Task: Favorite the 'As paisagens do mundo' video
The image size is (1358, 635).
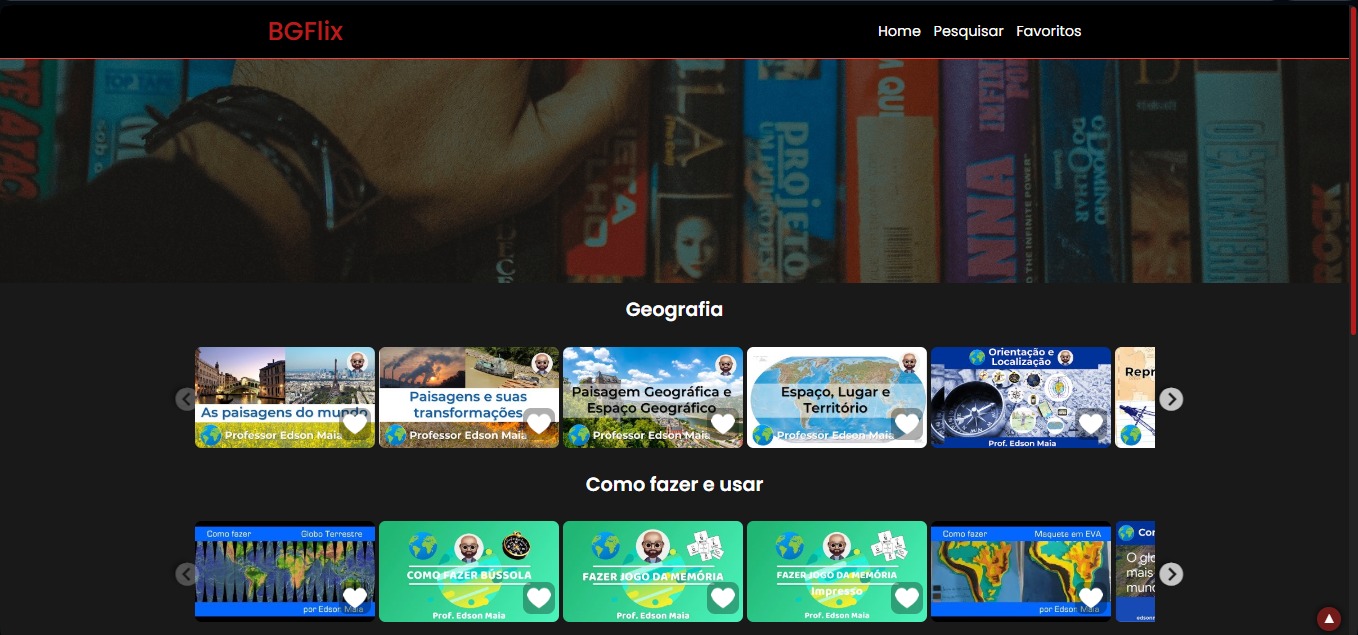Action: click(355, 423)
